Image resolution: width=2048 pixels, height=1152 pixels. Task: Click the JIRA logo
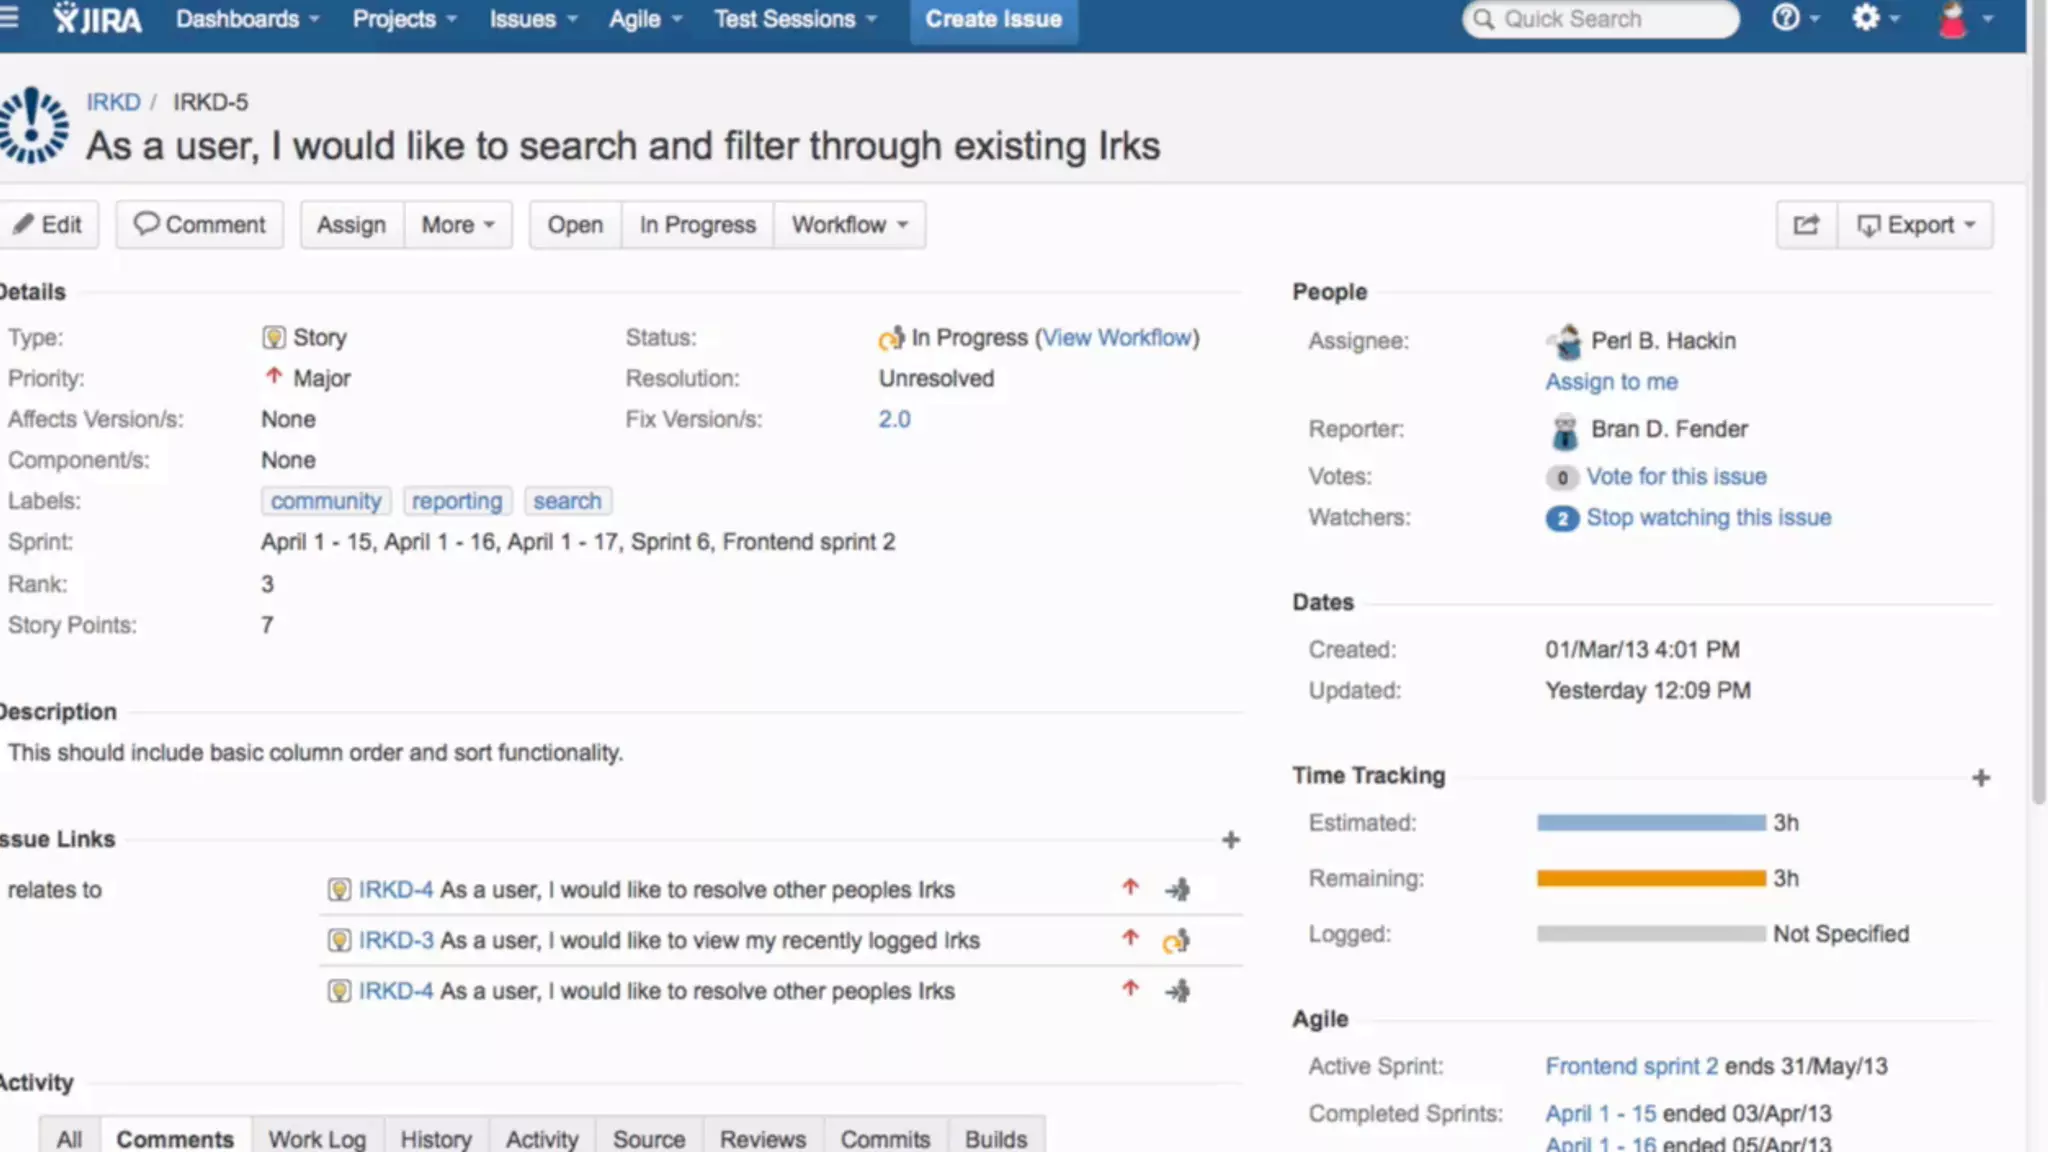(98, 19)
